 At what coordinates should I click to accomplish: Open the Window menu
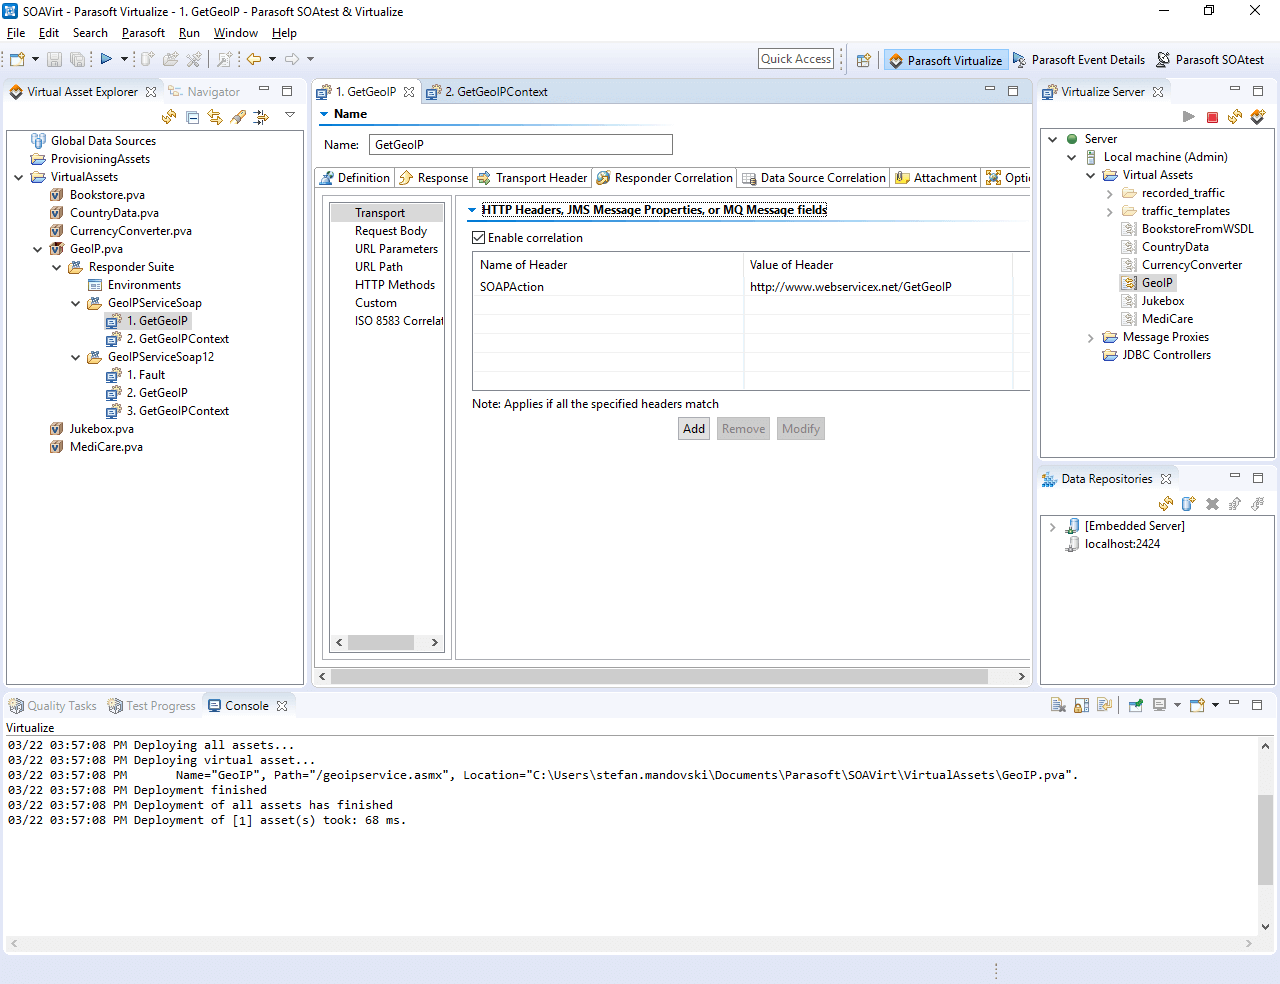[235, 33]
